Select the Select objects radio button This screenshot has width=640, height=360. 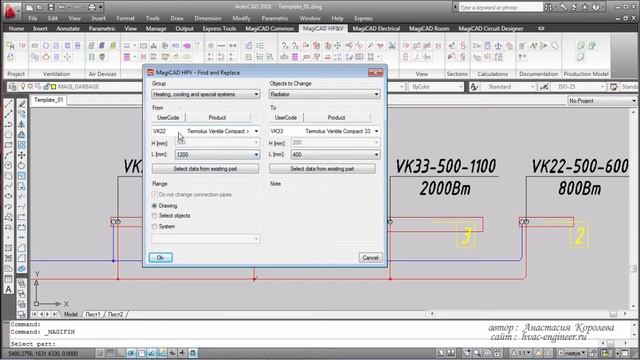click(x=154, y=216)
